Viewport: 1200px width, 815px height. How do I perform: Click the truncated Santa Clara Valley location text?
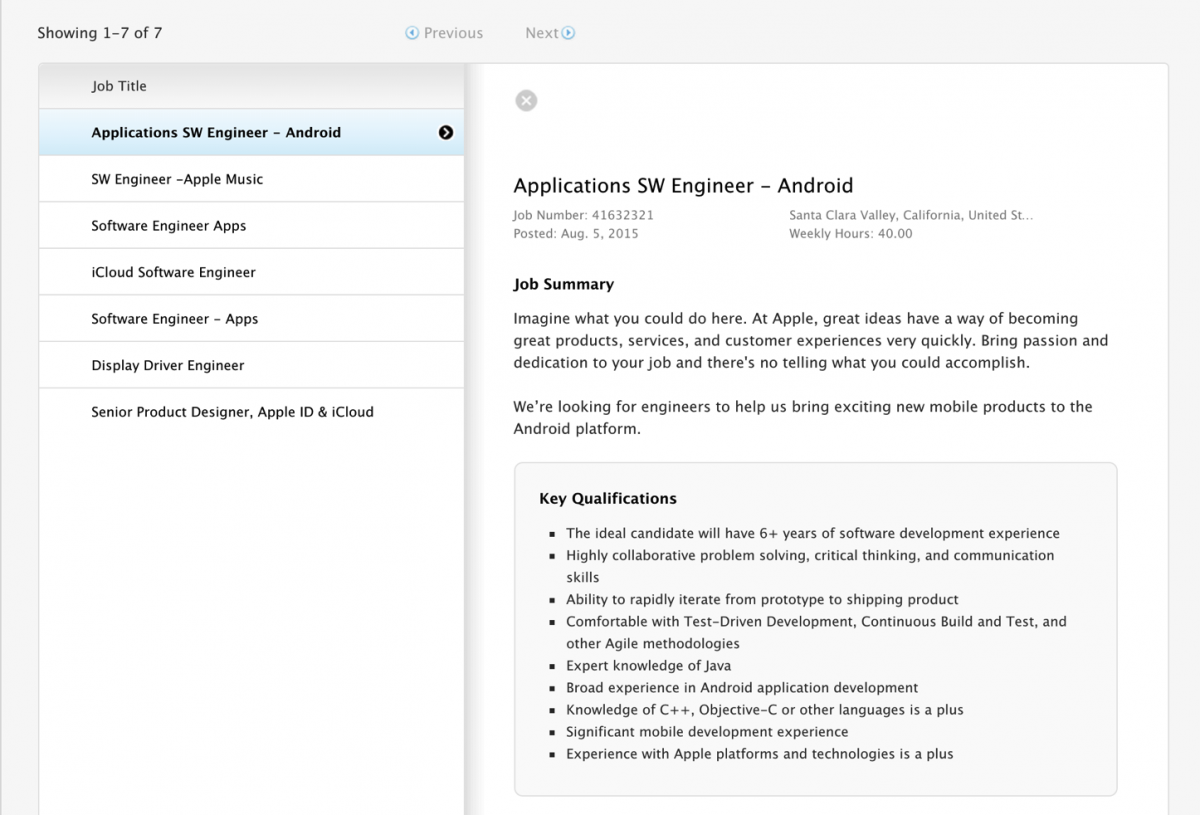pos(910,214)
